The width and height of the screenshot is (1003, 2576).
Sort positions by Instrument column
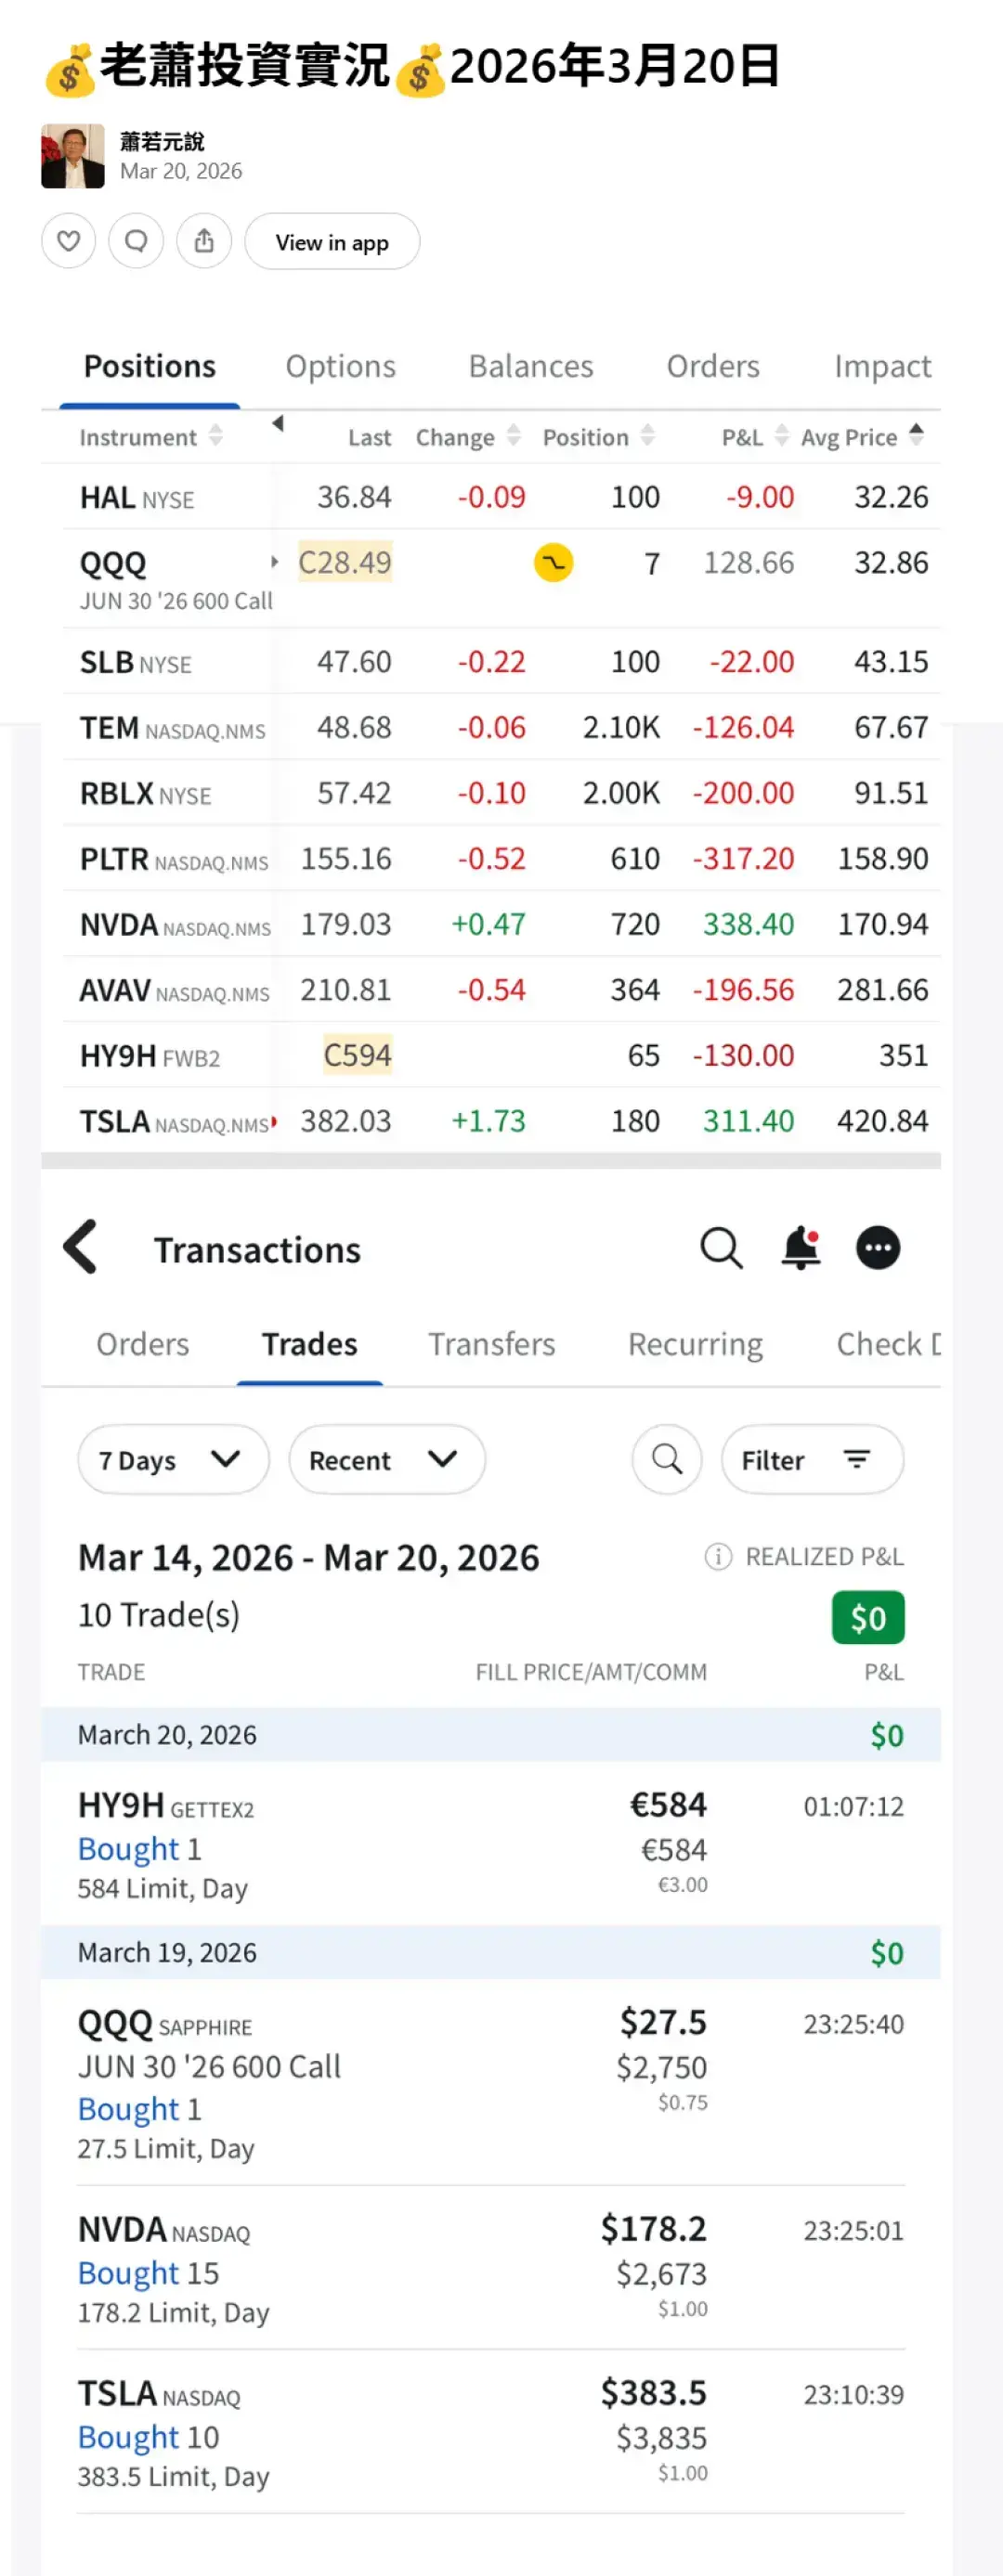(x=150, y=437)
